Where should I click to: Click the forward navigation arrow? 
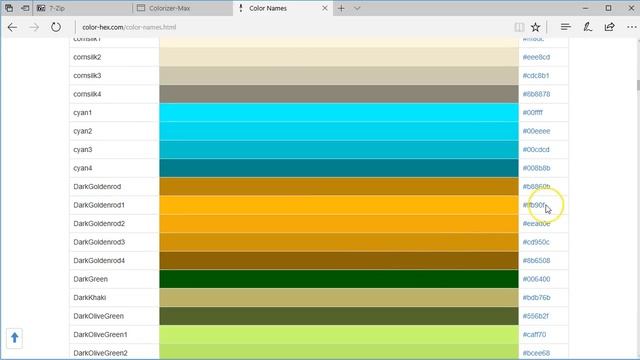tap(34, 27)
